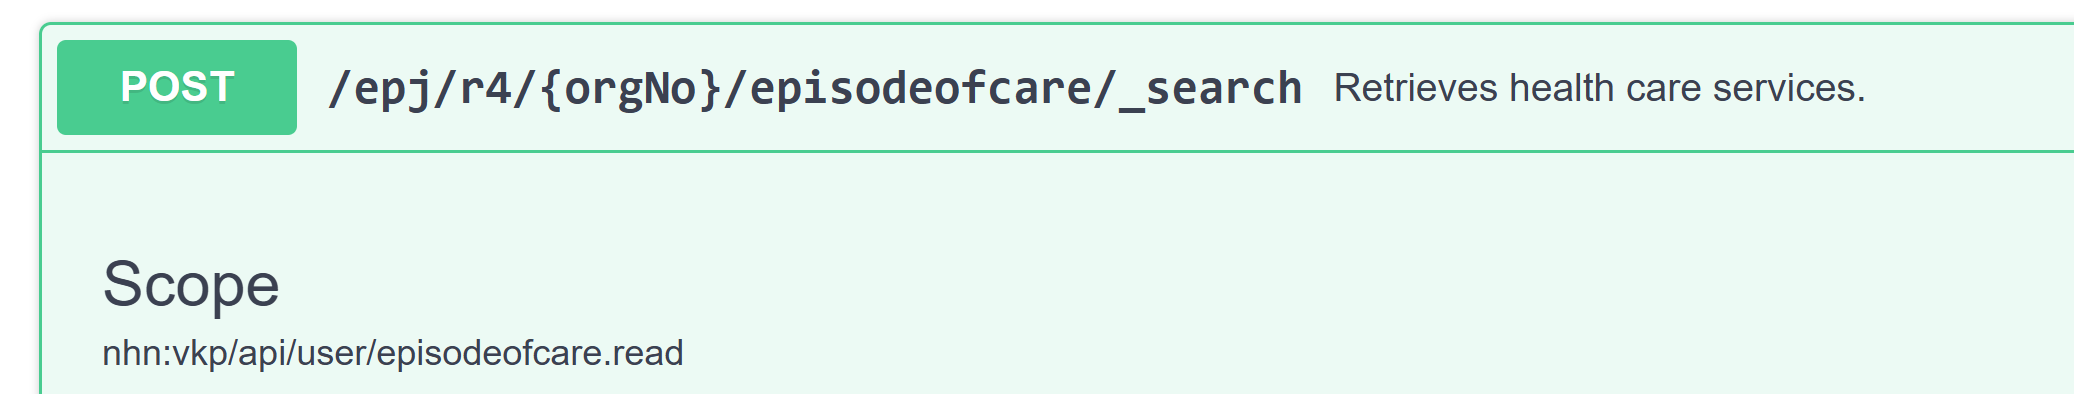Collapse the episodeofcare/_search operation header
The image size is (2074, 394).
tap(1058, 87)
